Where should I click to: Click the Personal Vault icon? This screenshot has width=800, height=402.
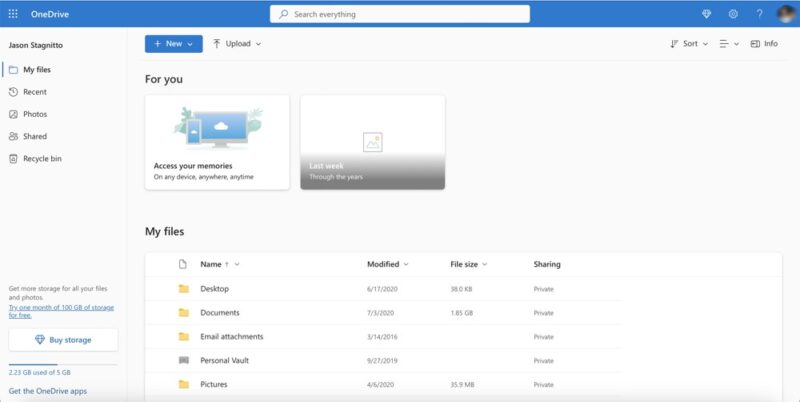tap(184, 361)
